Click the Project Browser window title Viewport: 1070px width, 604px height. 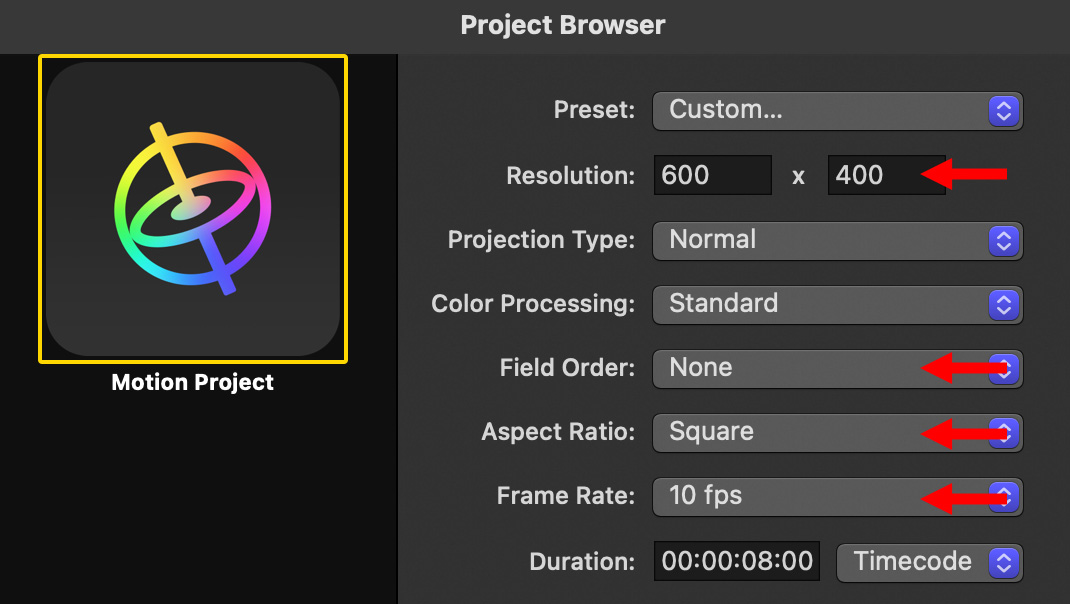tap(562, 25)
